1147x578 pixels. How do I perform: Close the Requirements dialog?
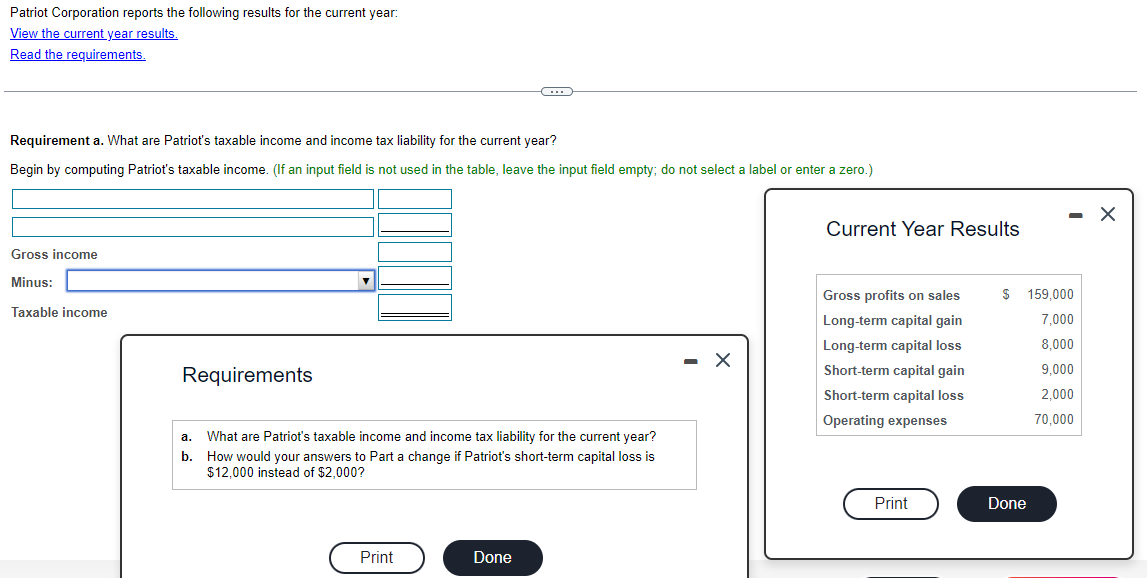click(723, 360)
